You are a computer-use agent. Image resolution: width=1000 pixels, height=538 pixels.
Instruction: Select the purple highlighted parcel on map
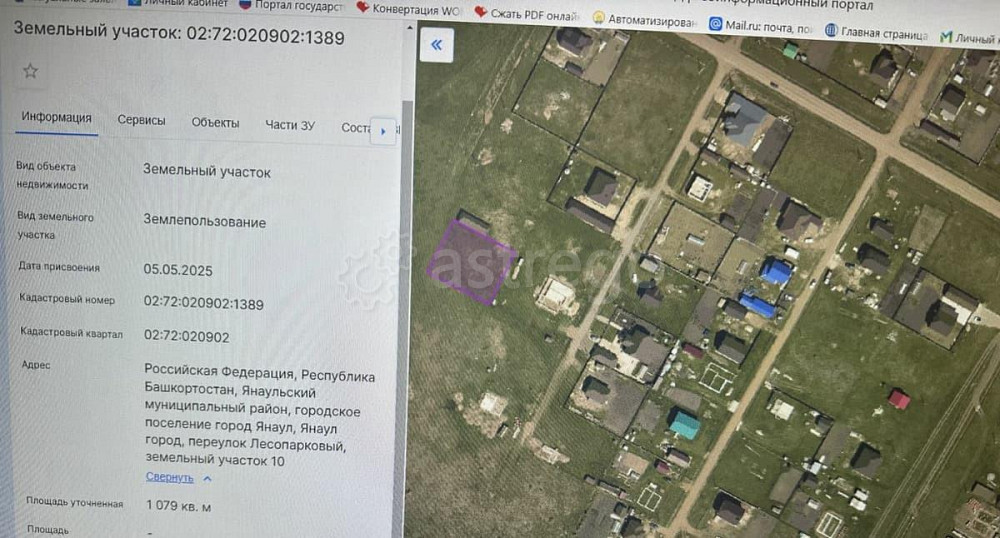(472, 262)
